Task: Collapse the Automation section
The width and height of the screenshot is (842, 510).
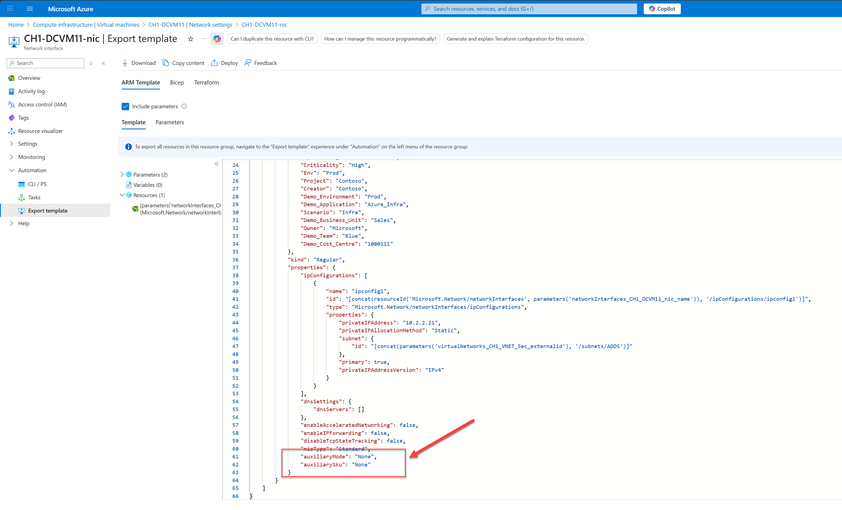Action: pos(32,170)
